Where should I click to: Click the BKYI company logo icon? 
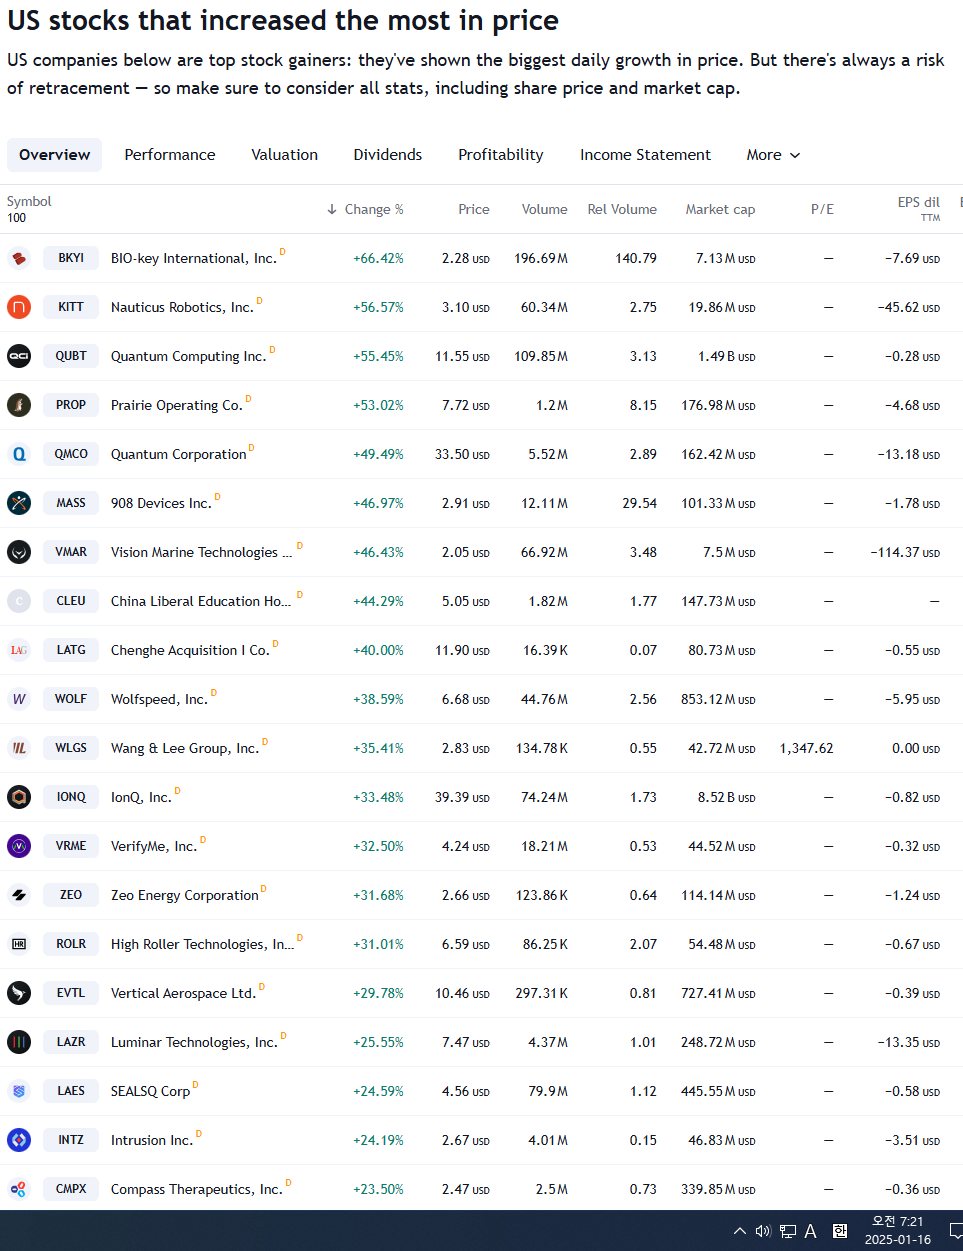(x=19, y=258)
